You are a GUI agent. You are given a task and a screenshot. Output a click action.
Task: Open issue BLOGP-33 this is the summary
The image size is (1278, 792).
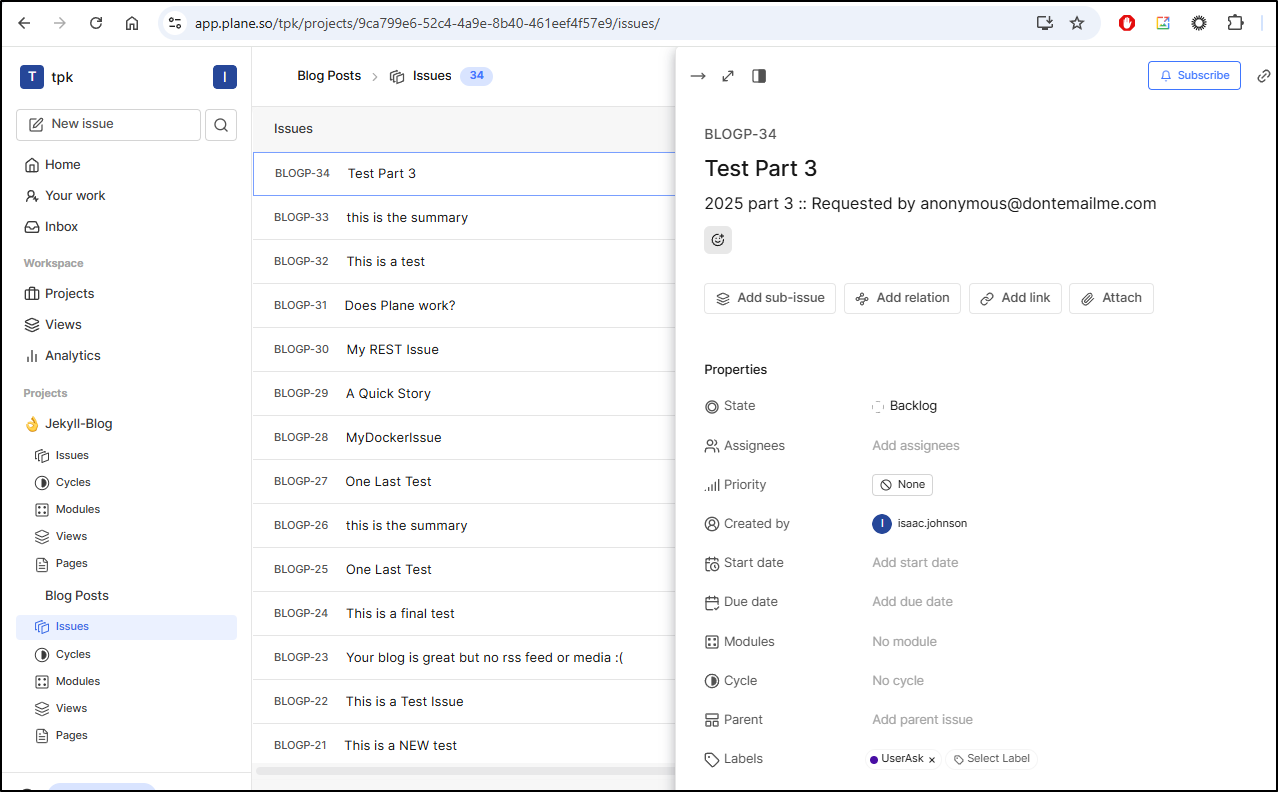(464, 218)
